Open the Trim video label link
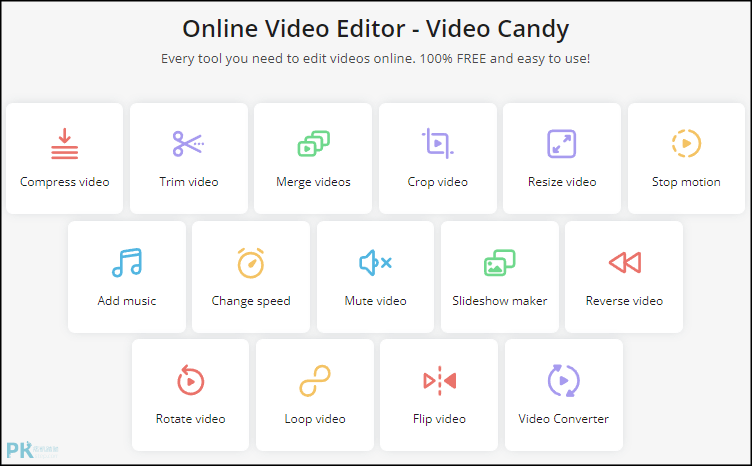Image resolution: width=752 pixels, height=466 pixels. coord(188,182)
